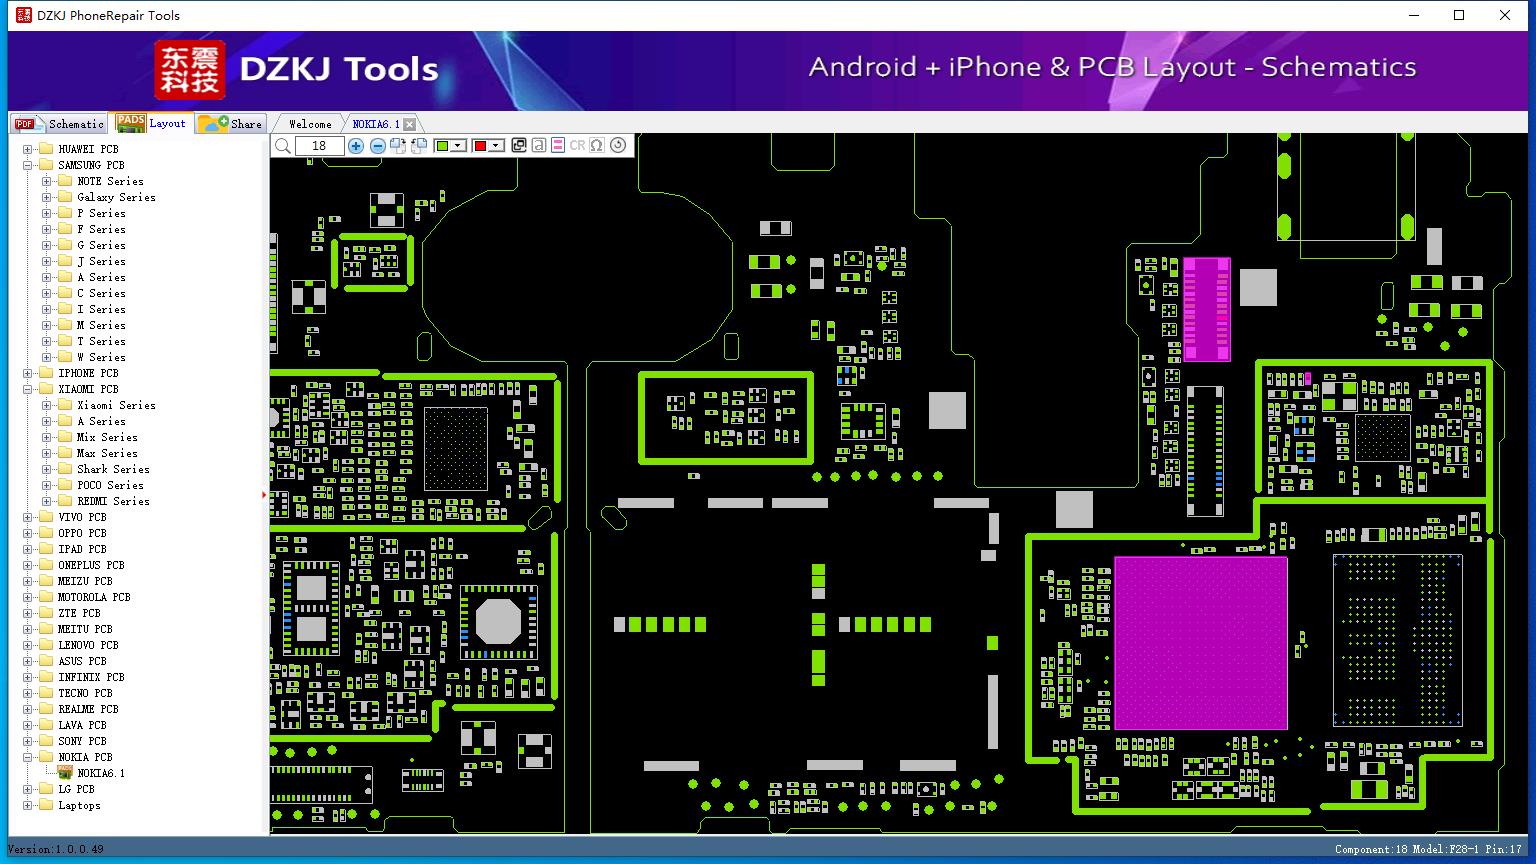Click the folder icon beside Laptops
The image size is (1536, 864).
tap(45, 805)
